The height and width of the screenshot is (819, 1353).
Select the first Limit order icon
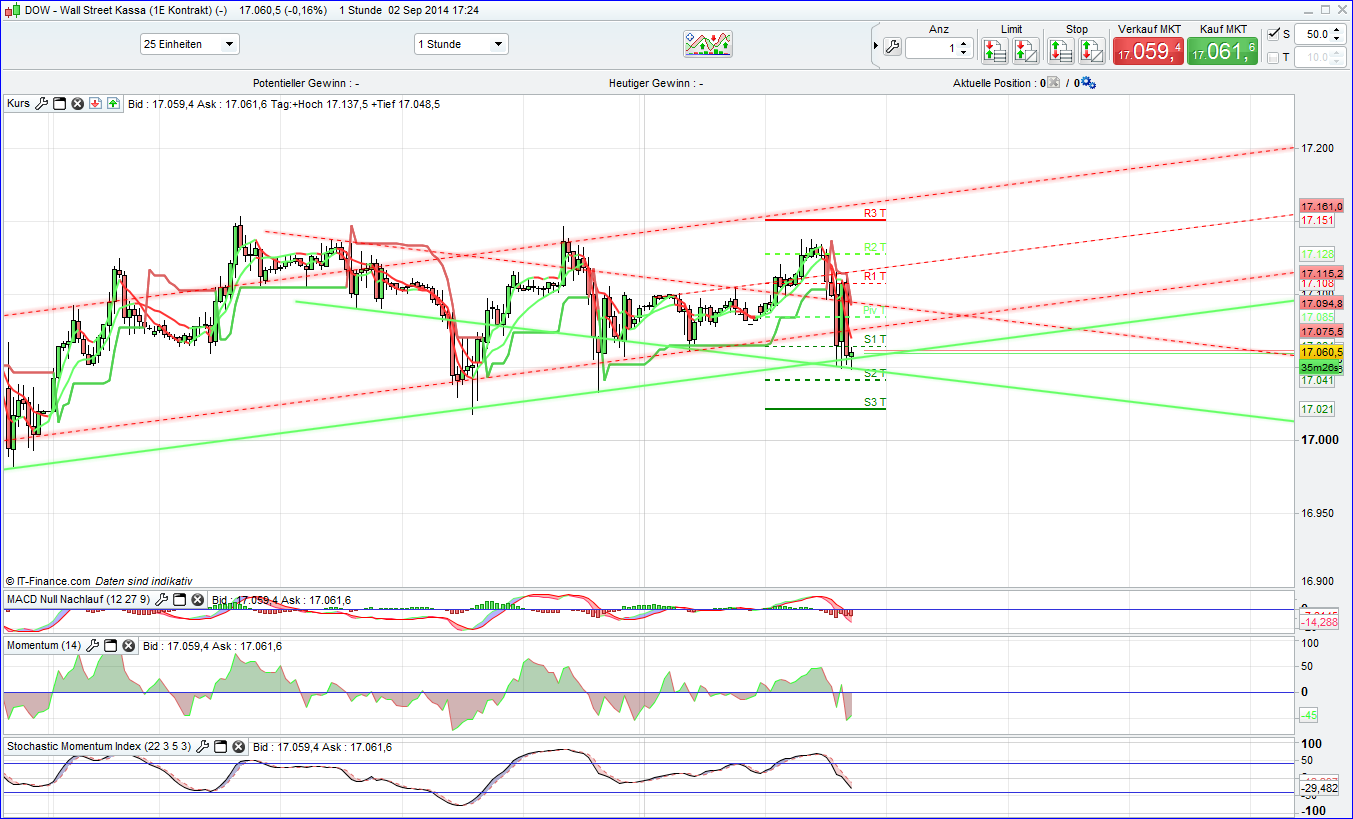[994, 50]
